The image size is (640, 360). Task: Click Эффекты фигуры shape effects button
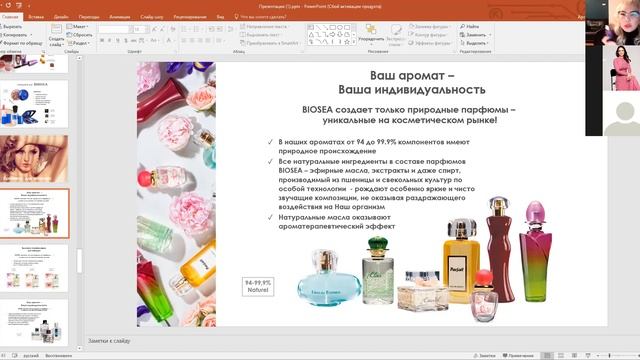point(431,43)
